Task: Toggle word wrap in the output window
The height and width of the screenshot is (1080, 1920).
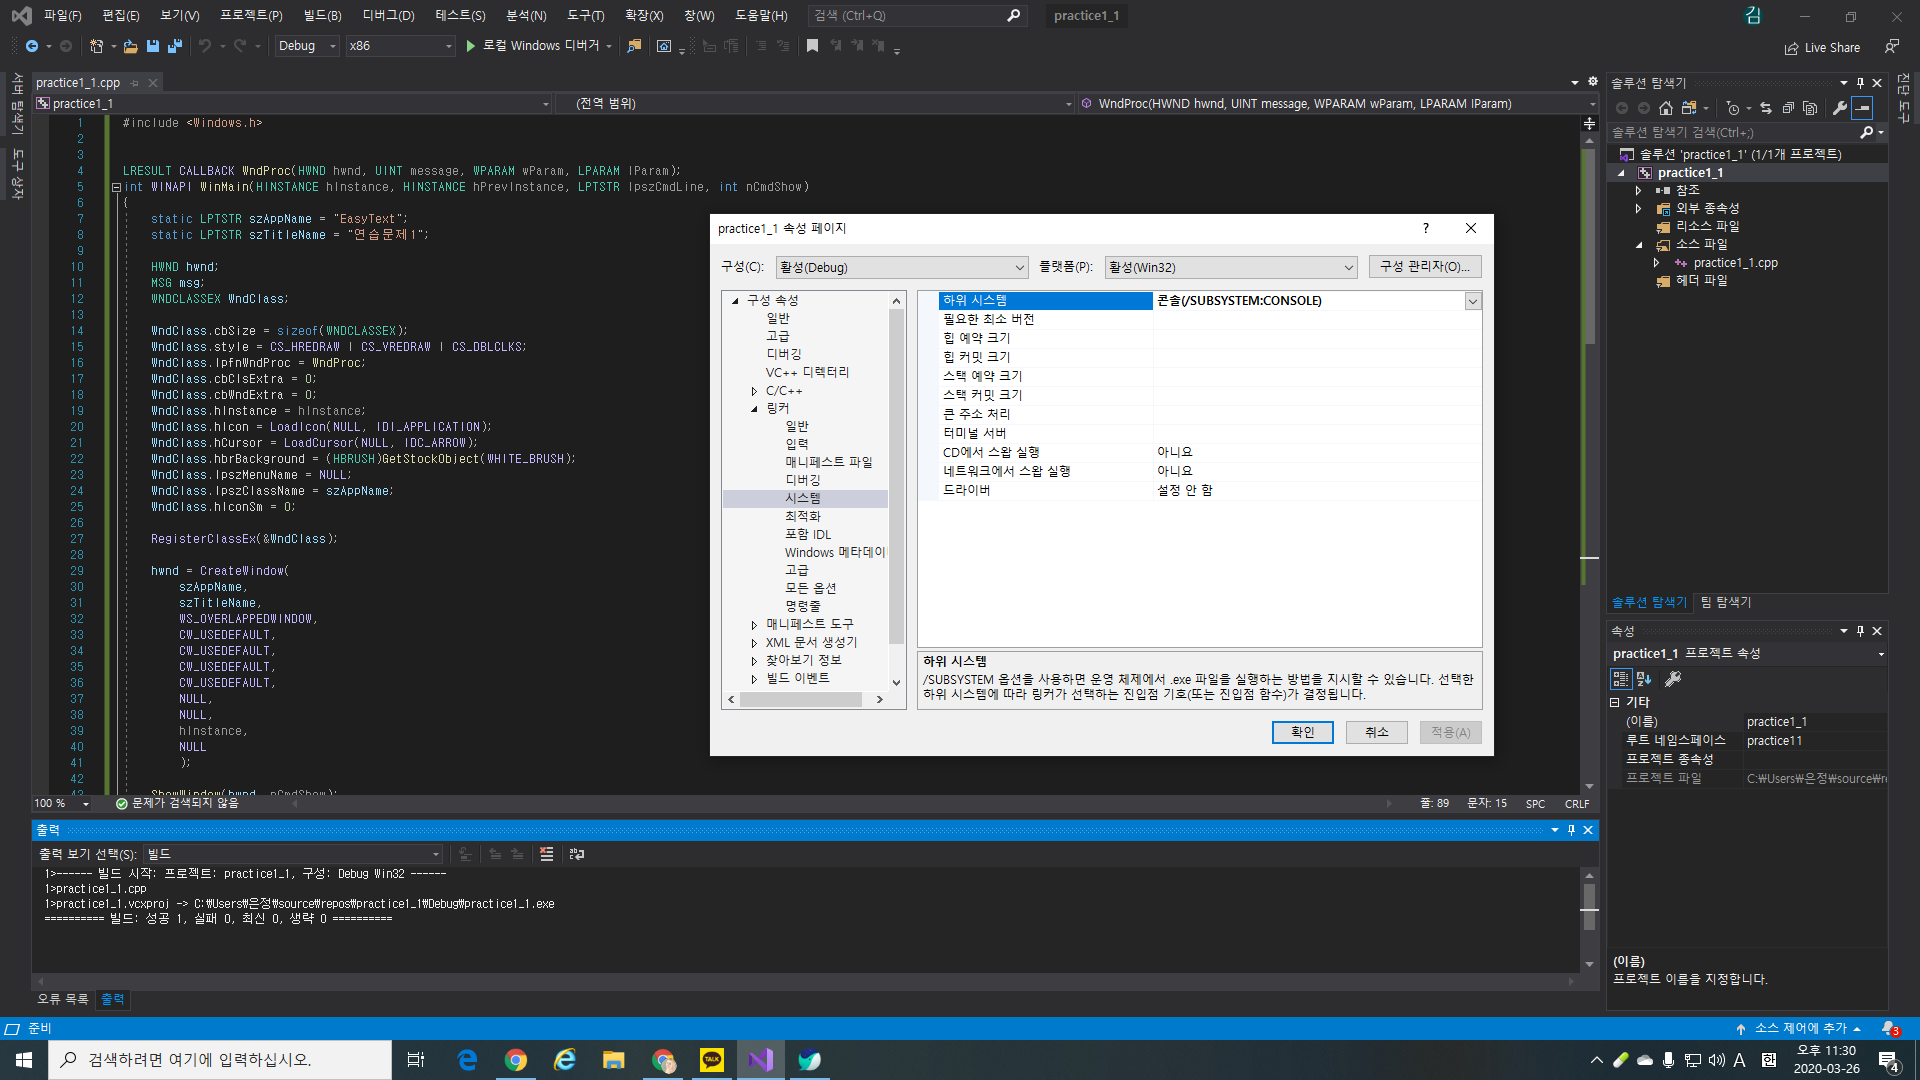Action: click(577, 854)
